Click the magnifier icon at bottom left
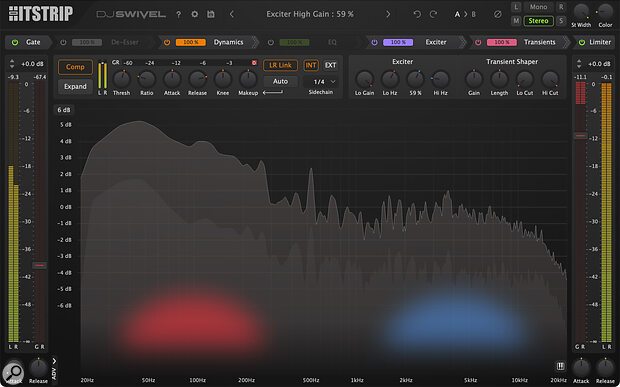Screen dimensions: 620x387 (x=13, y=372)
